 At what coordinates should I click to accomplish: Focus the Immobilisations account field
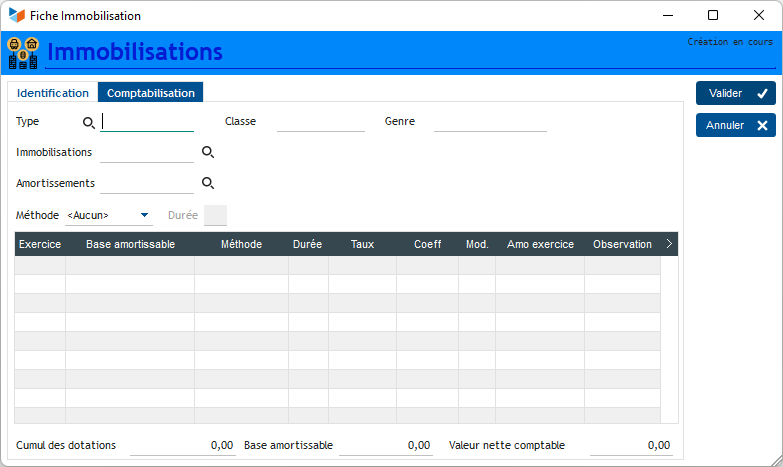[147, 152]
